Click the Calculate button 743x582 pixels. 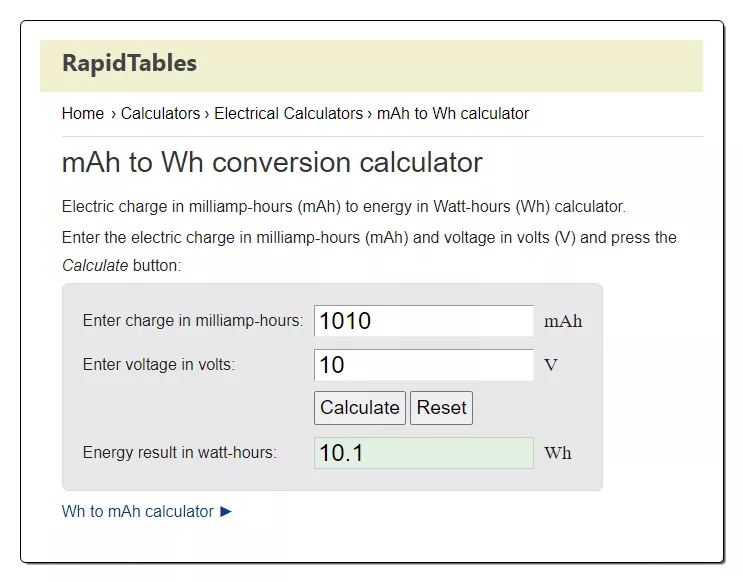point(360,408)
